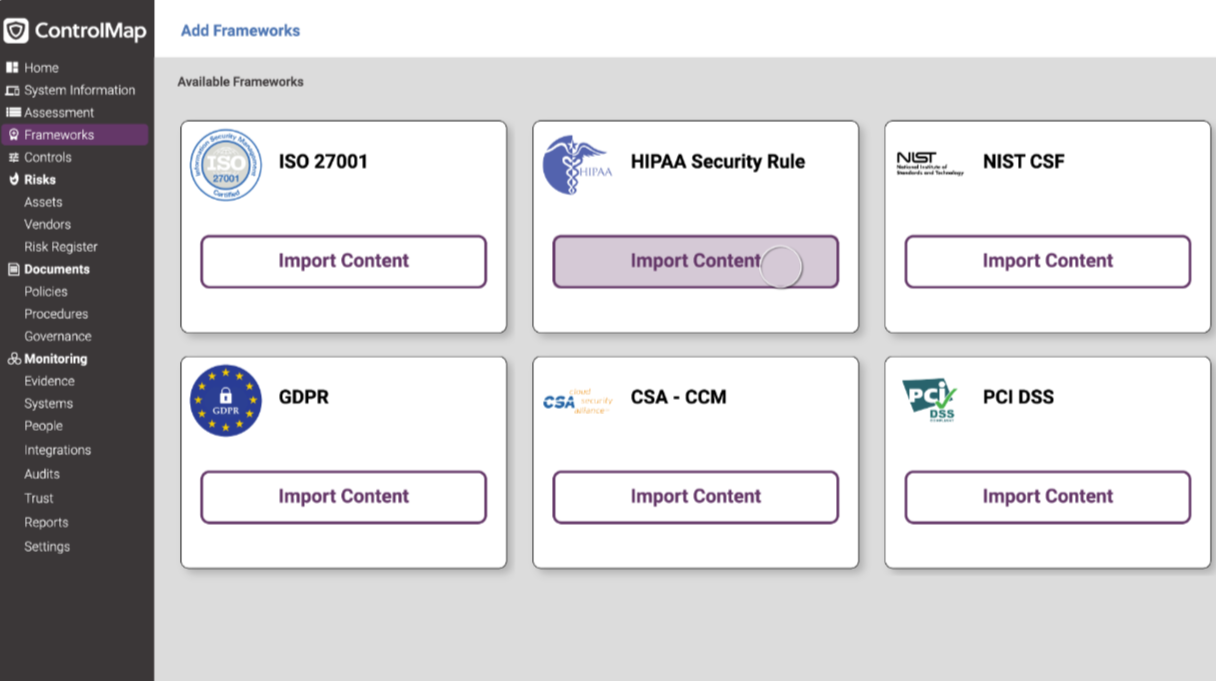Import Content for PCI DSS
This screenshot has height=681, width=1216.
point(1047,497)
